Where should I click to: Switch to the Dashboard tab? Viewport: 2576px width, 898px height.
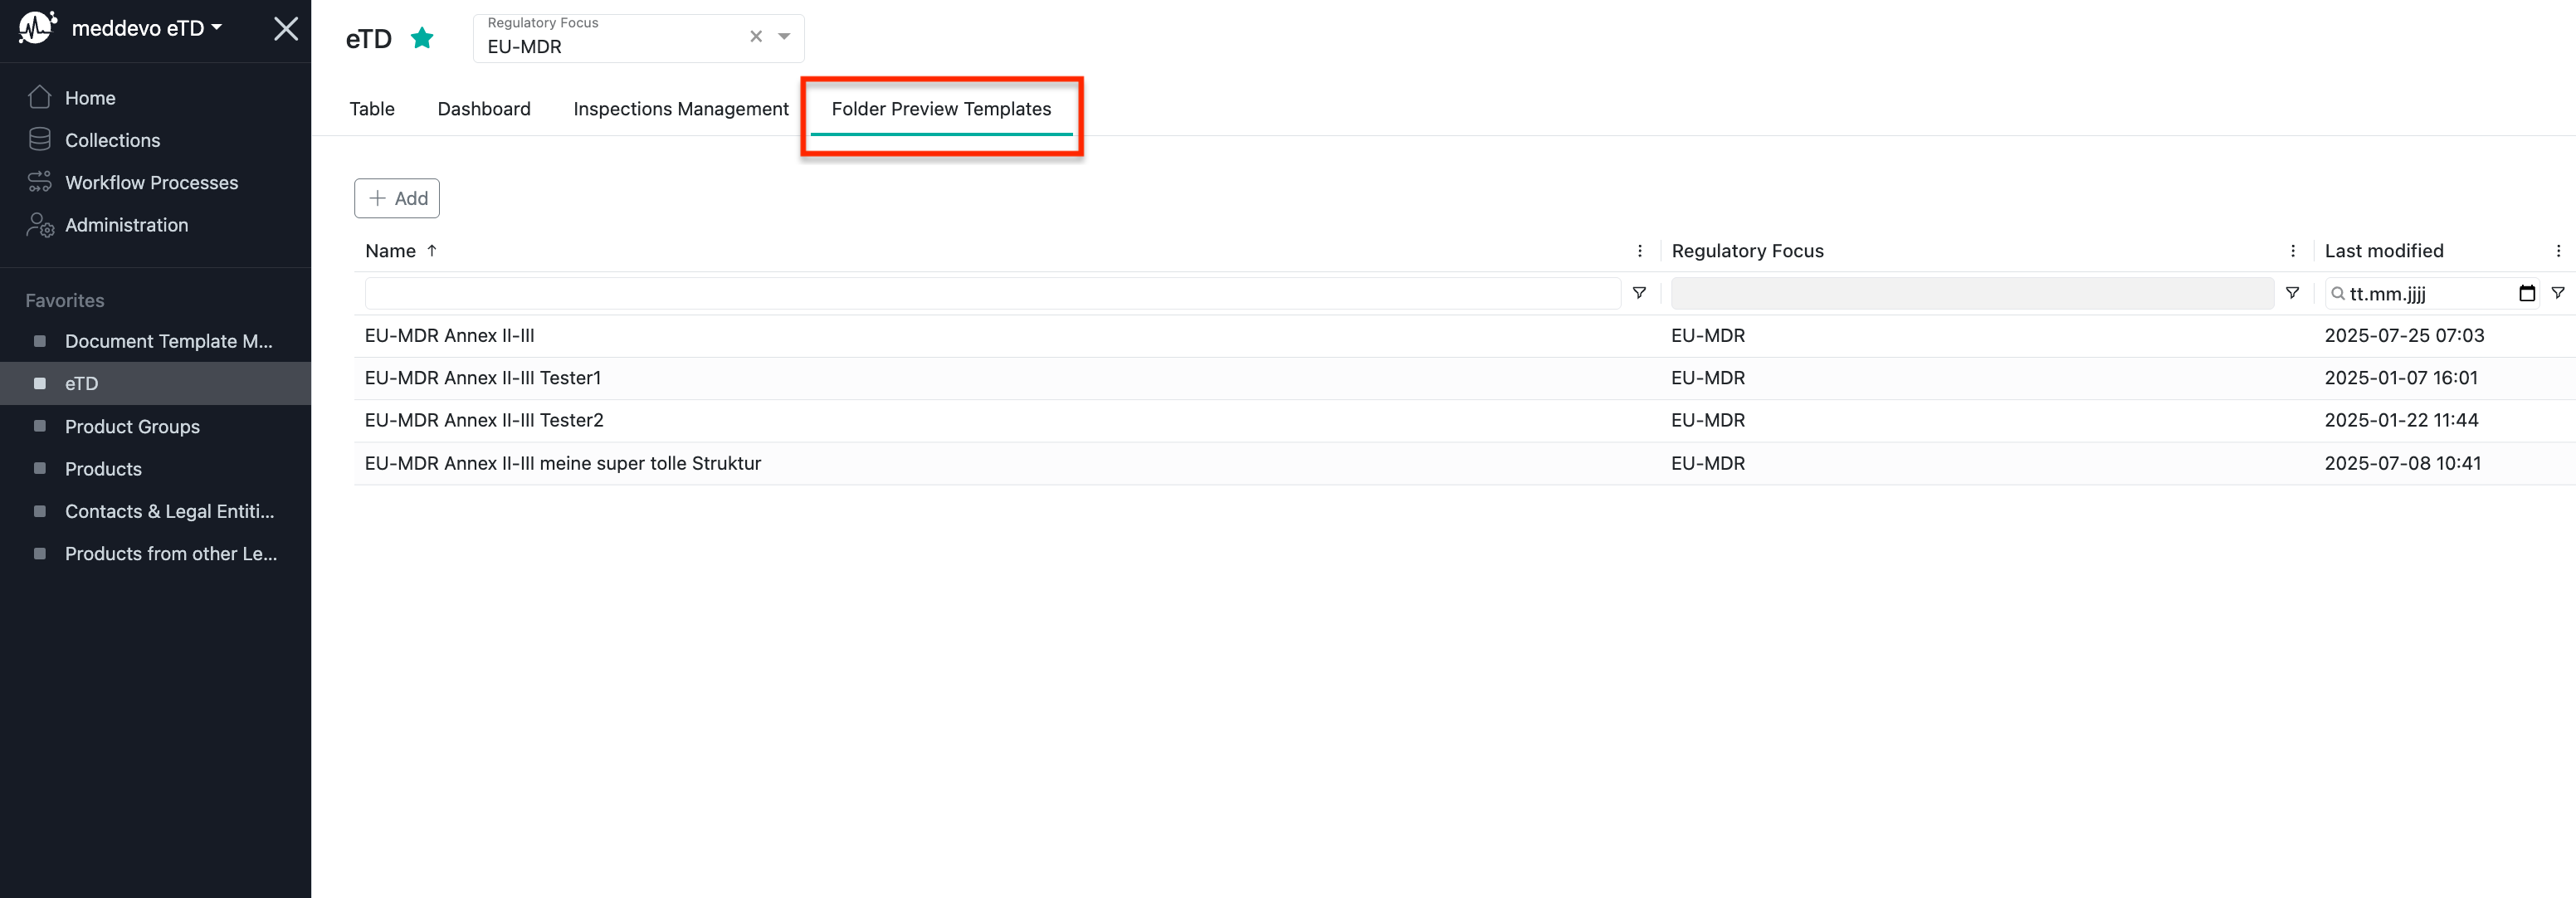click(x=484, y=108)
